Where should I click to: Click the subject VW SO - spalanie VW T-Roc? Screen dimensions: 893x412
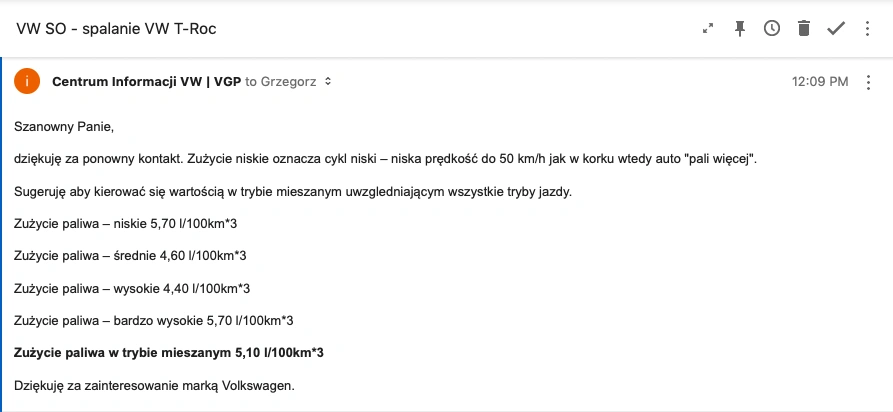(x=116, y=28)
